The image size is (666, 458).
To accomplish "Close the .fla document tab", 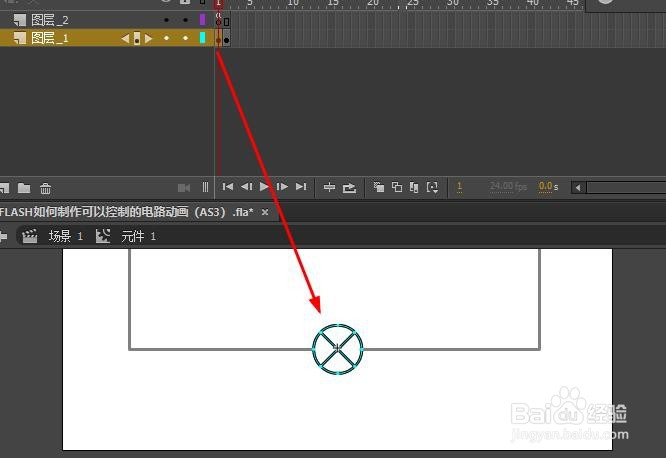I will coord(265,212).
